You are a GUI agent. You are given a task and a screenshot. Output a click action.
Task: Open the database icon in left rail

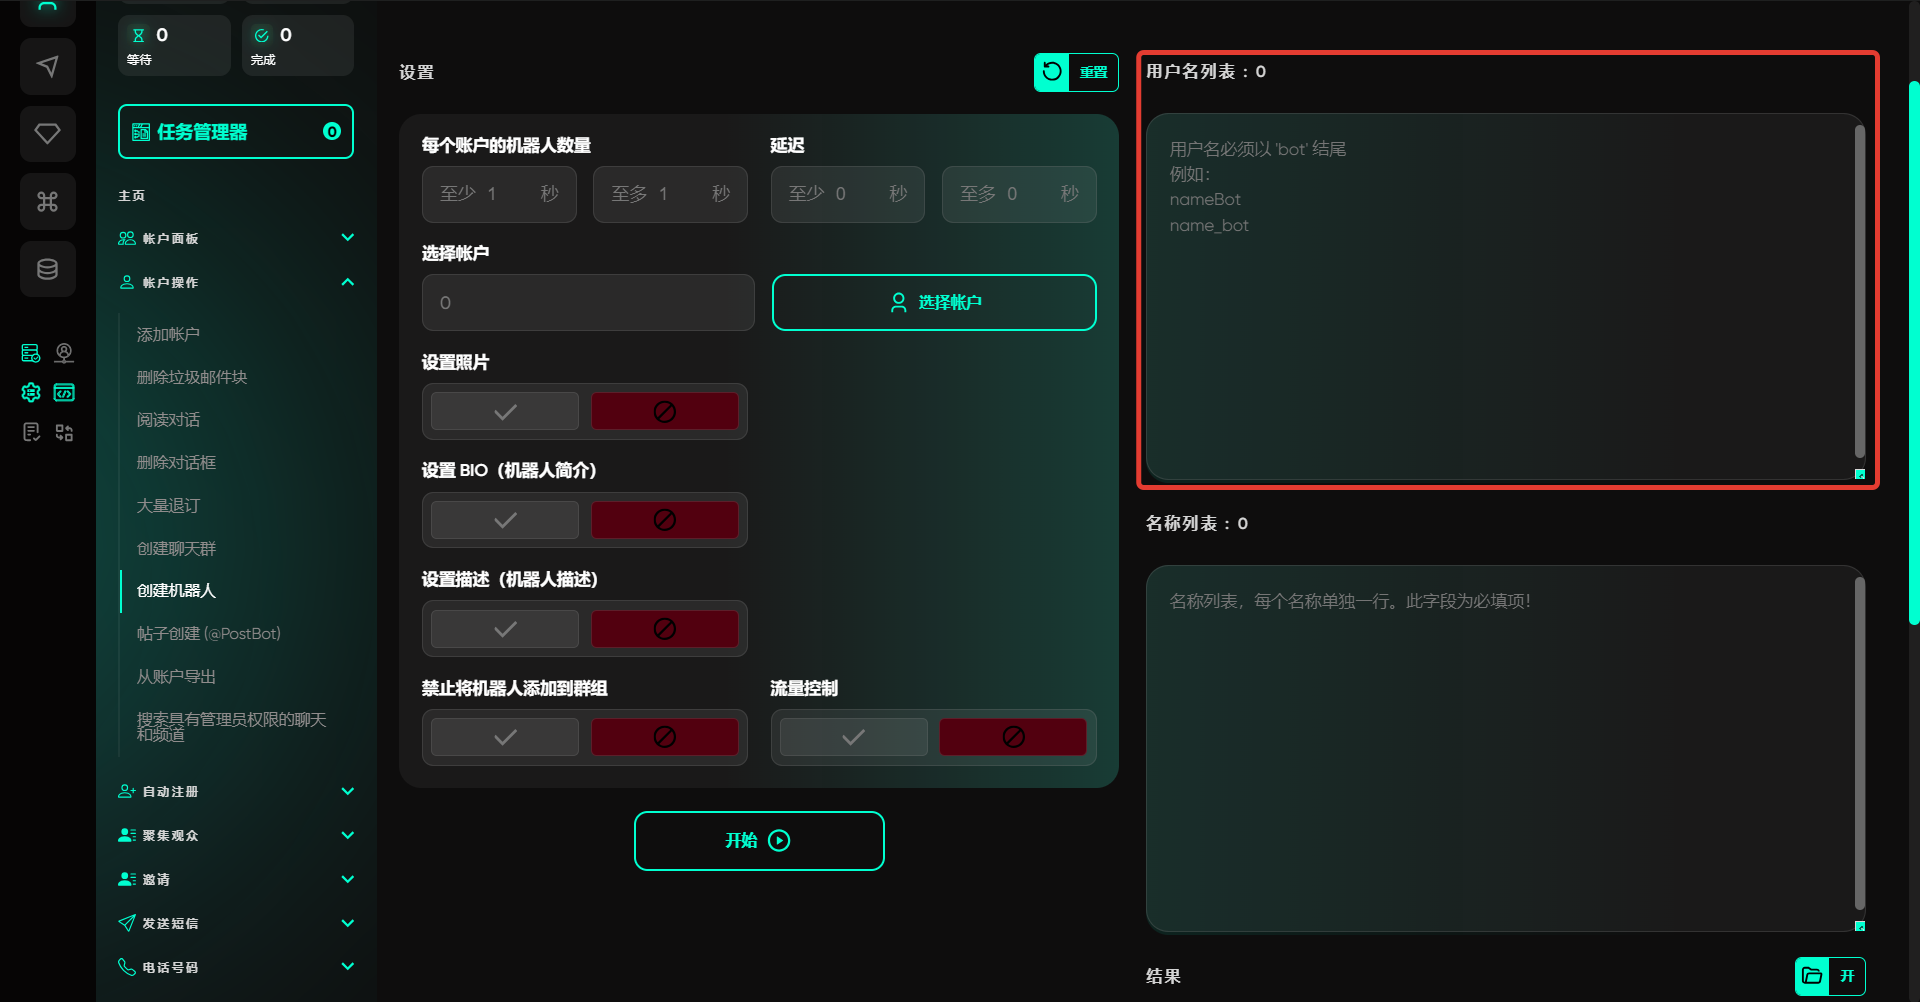47,269
